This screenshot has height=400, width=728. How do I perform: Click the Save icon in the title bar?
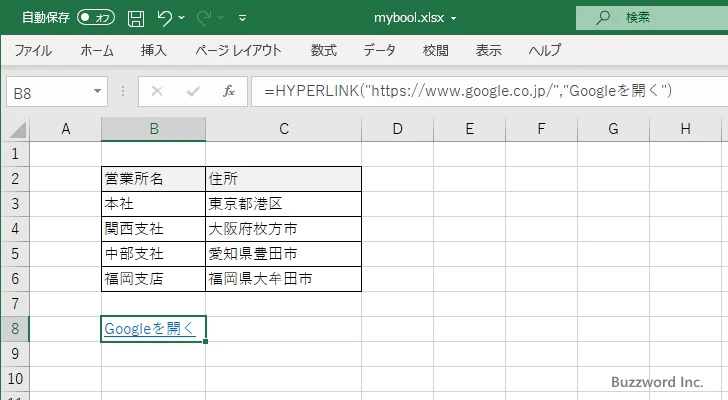coord(136,18)
